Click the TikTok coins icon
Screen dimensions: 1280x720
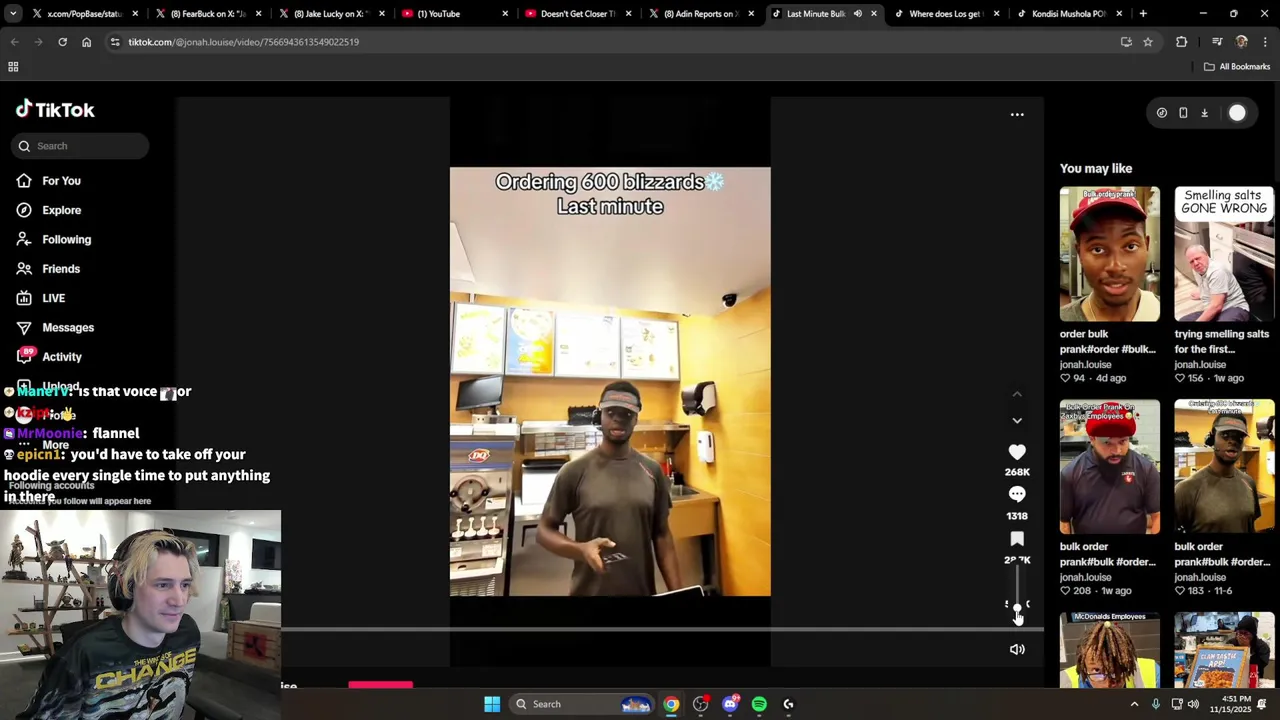coord(1162,113)
